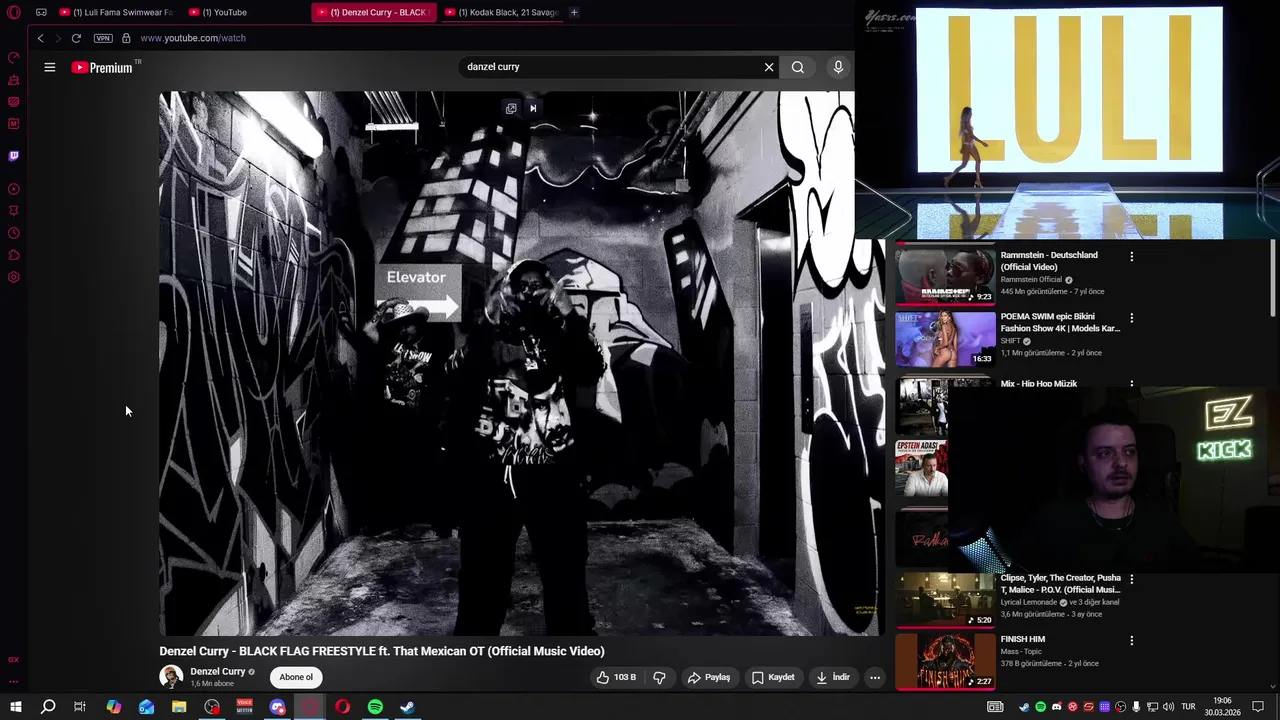Open the Denzel Curry channel name link
This screenshot has width=1280, height=720.
(x=218, y=672)
